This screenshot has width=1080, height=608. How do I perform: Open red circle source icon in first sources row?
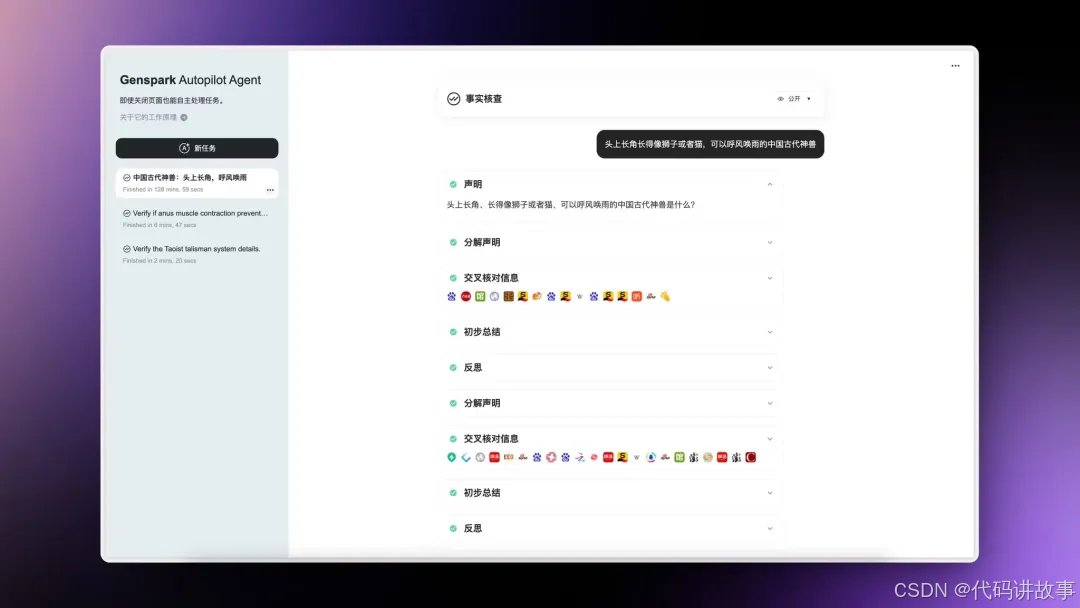pos(466,296)
